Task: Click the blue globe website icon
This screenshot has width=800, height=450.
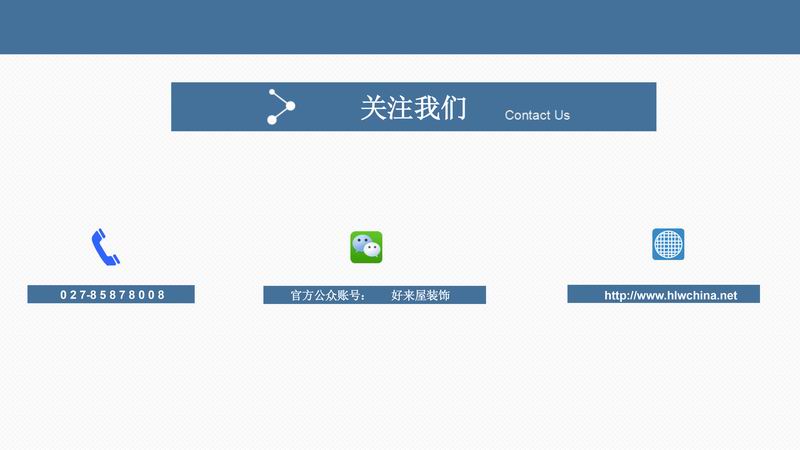Action: [668, 244]
